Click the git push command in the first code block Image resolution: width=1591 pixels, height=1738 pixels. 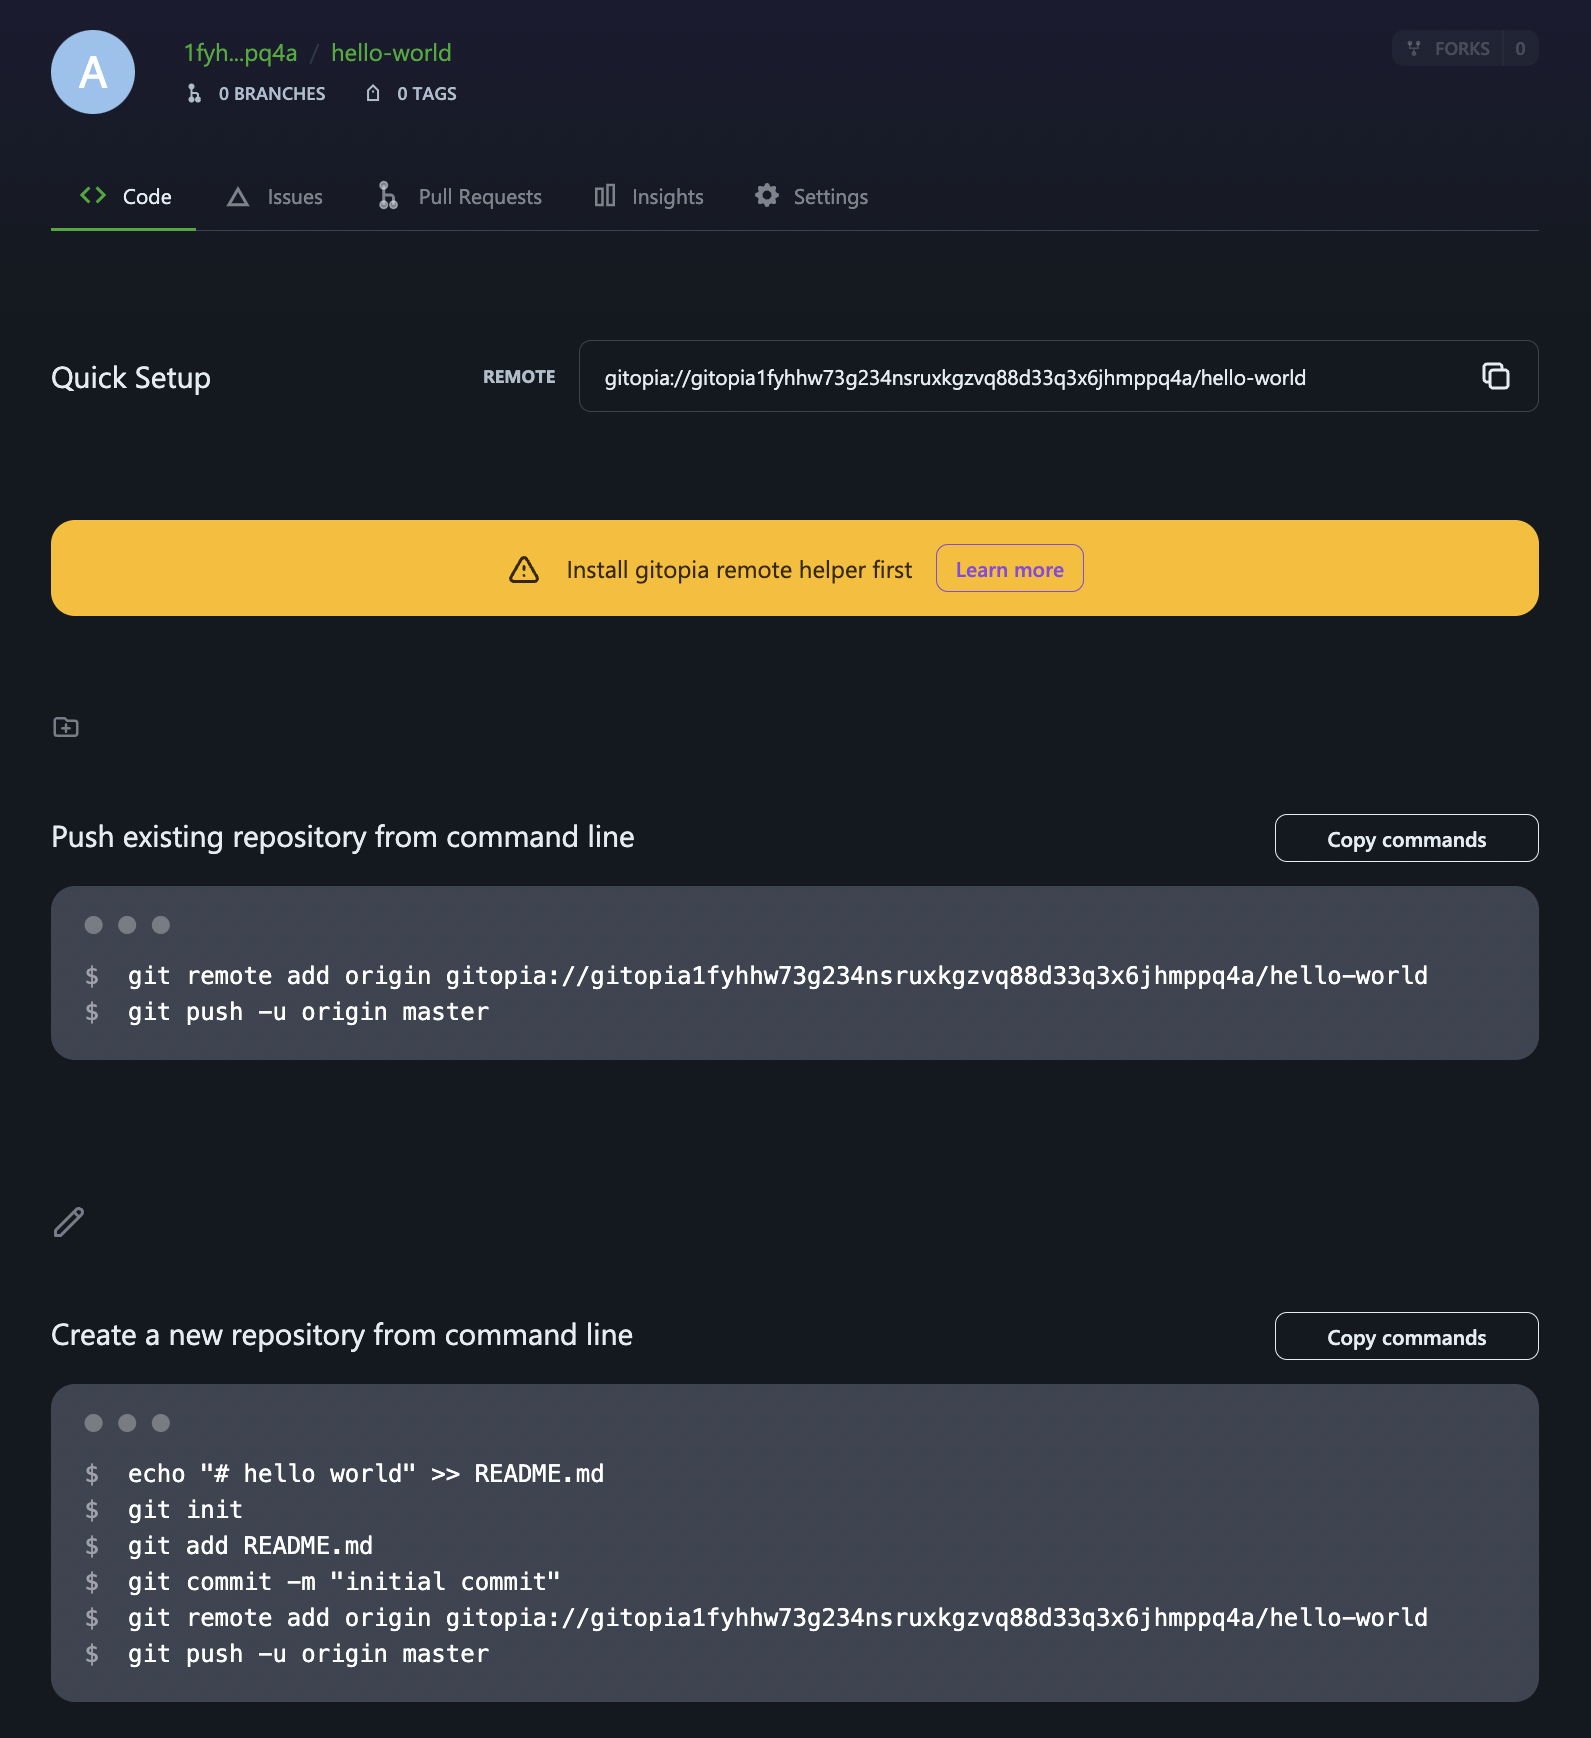[x=308, y=1012]
